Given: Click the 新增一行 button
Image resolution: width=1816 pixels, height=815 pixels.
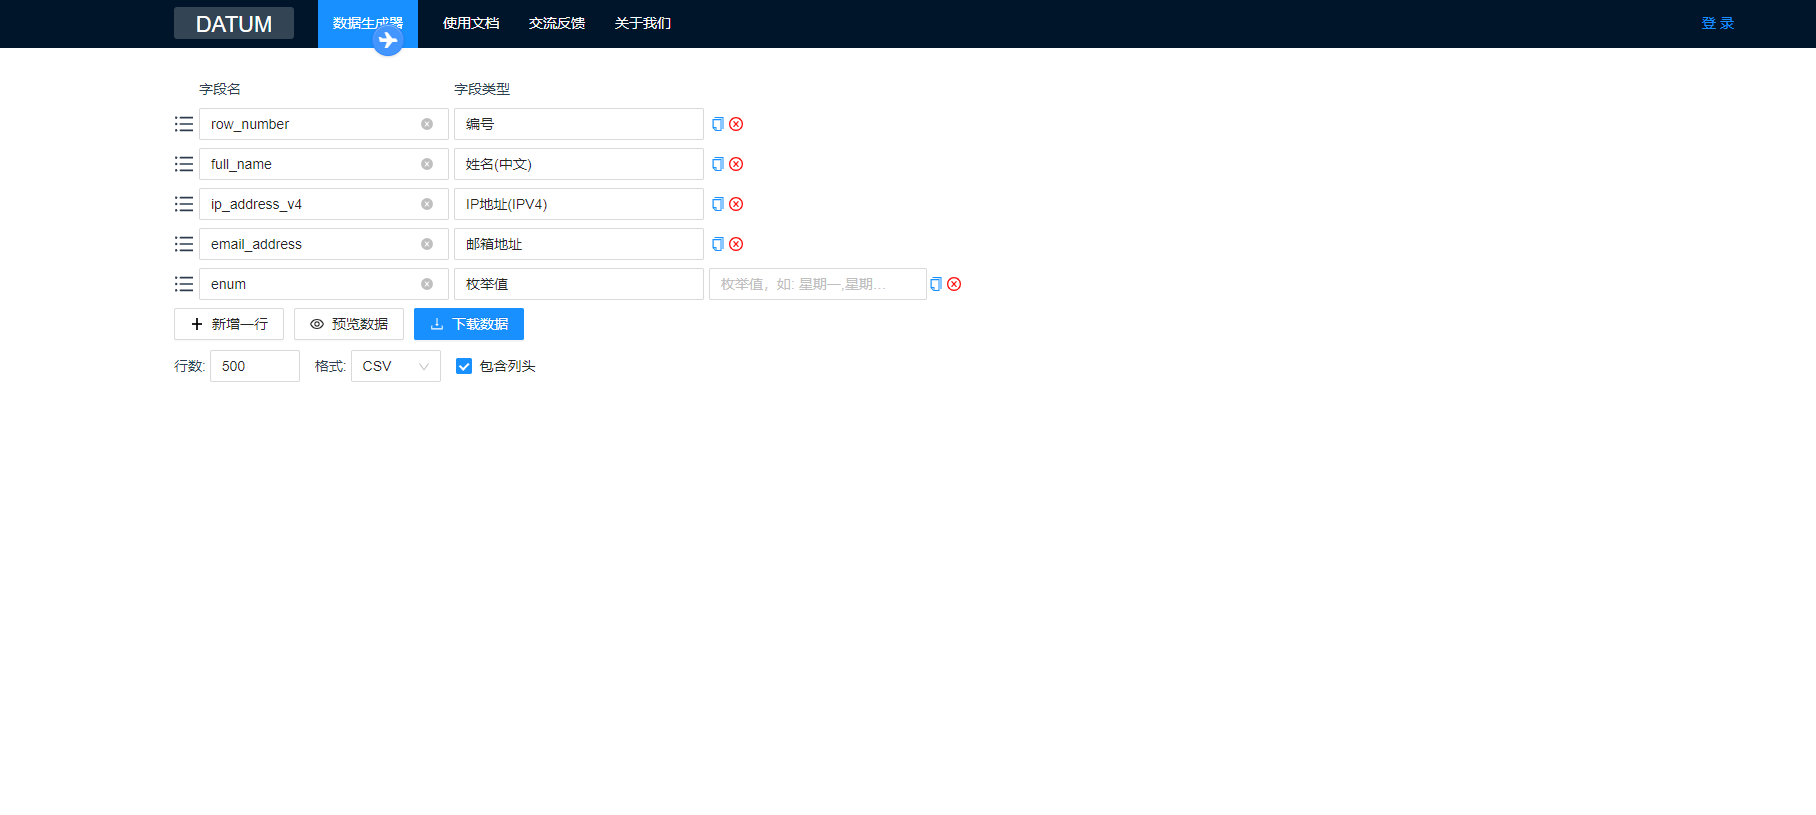Looking at the screenshot, I should [x=229, y=324].
